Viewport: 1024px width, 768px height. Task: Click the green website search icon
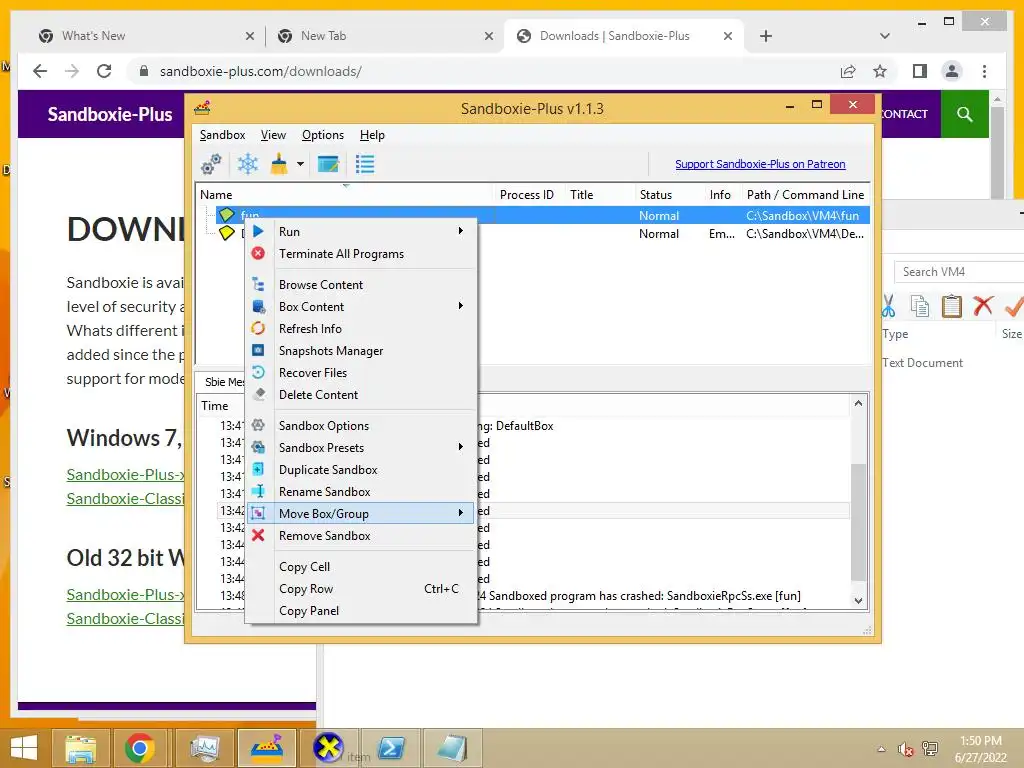pos(965,114)
